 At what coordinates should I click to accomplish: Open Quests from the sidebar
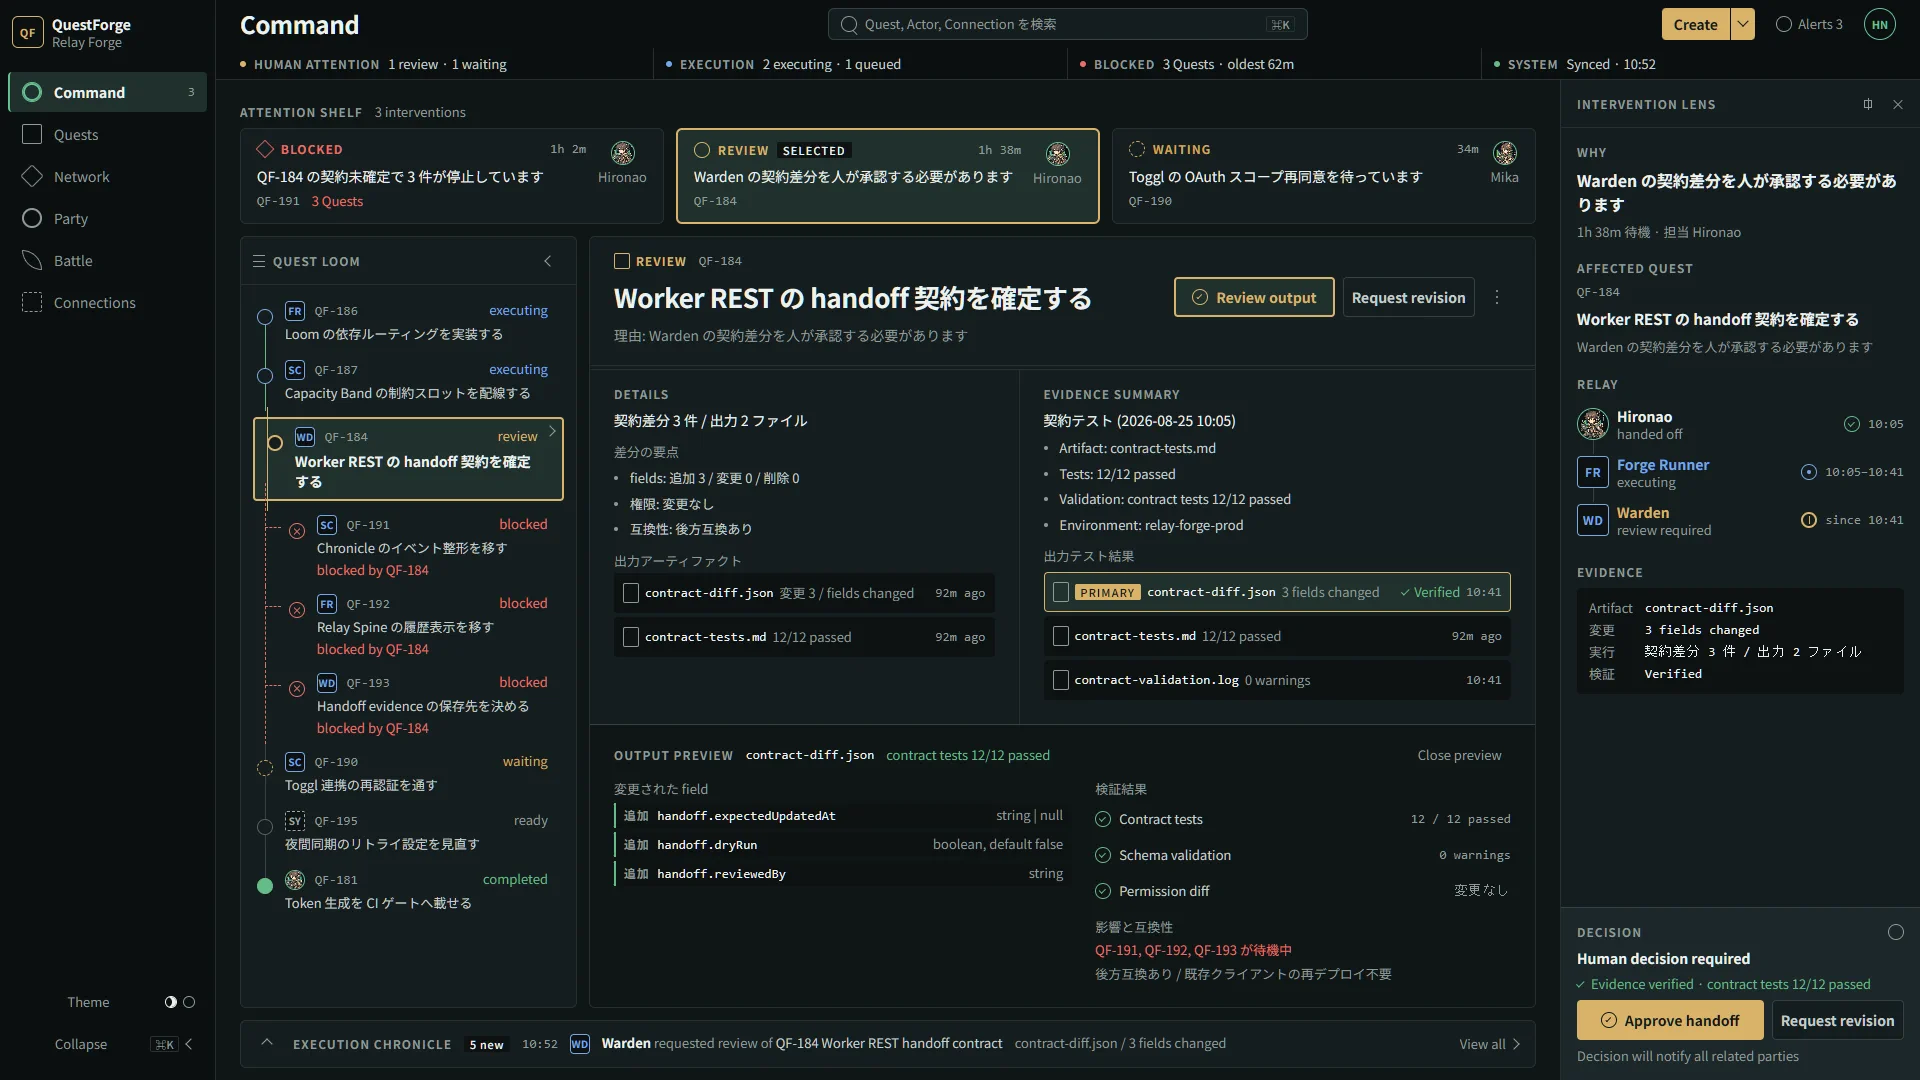[107, 134]
